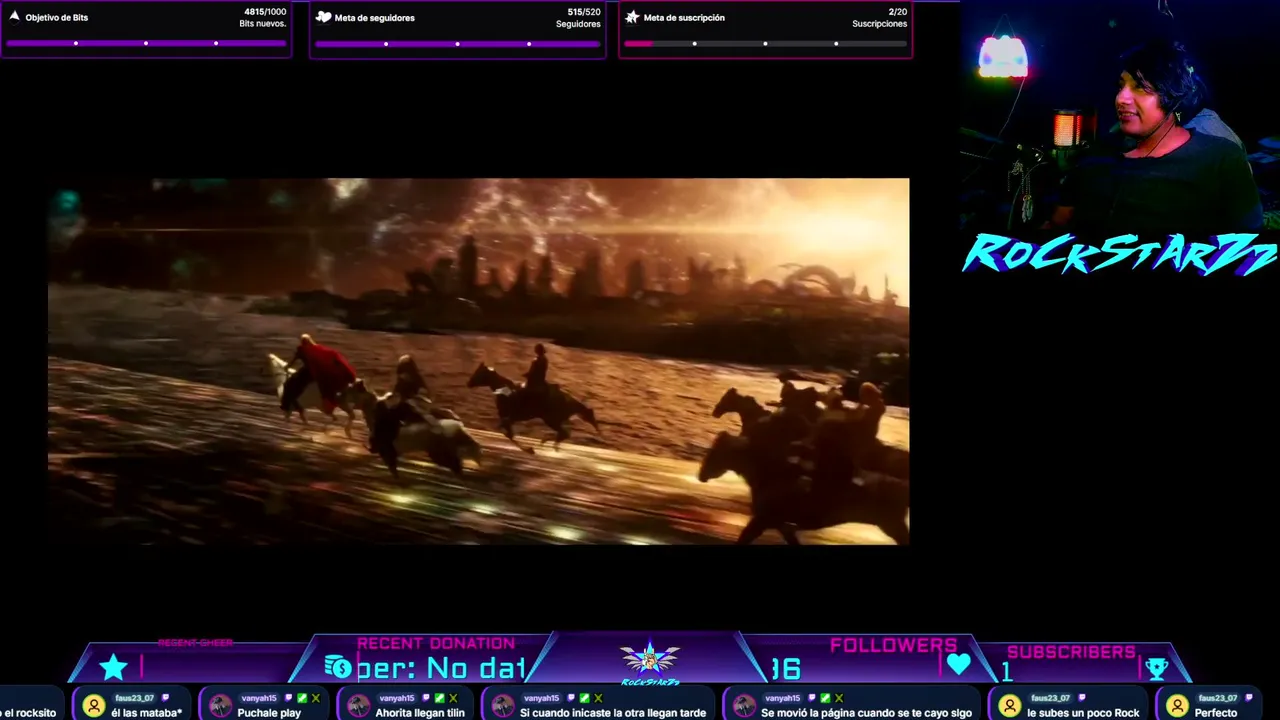Click the chat message "le subes un poco Rock"
Image resolution: width=1280 pixels, height=720 pixels.
[1083, 713]
